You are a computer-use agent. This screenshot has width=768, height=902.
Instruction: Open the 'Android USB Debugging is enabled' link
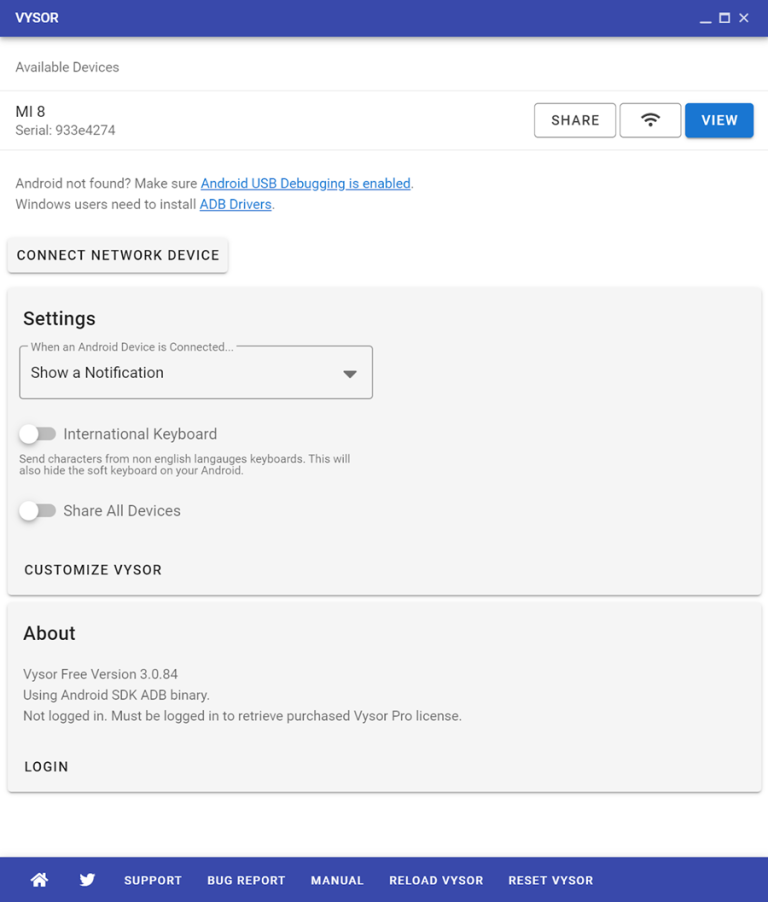pos(306,183)
